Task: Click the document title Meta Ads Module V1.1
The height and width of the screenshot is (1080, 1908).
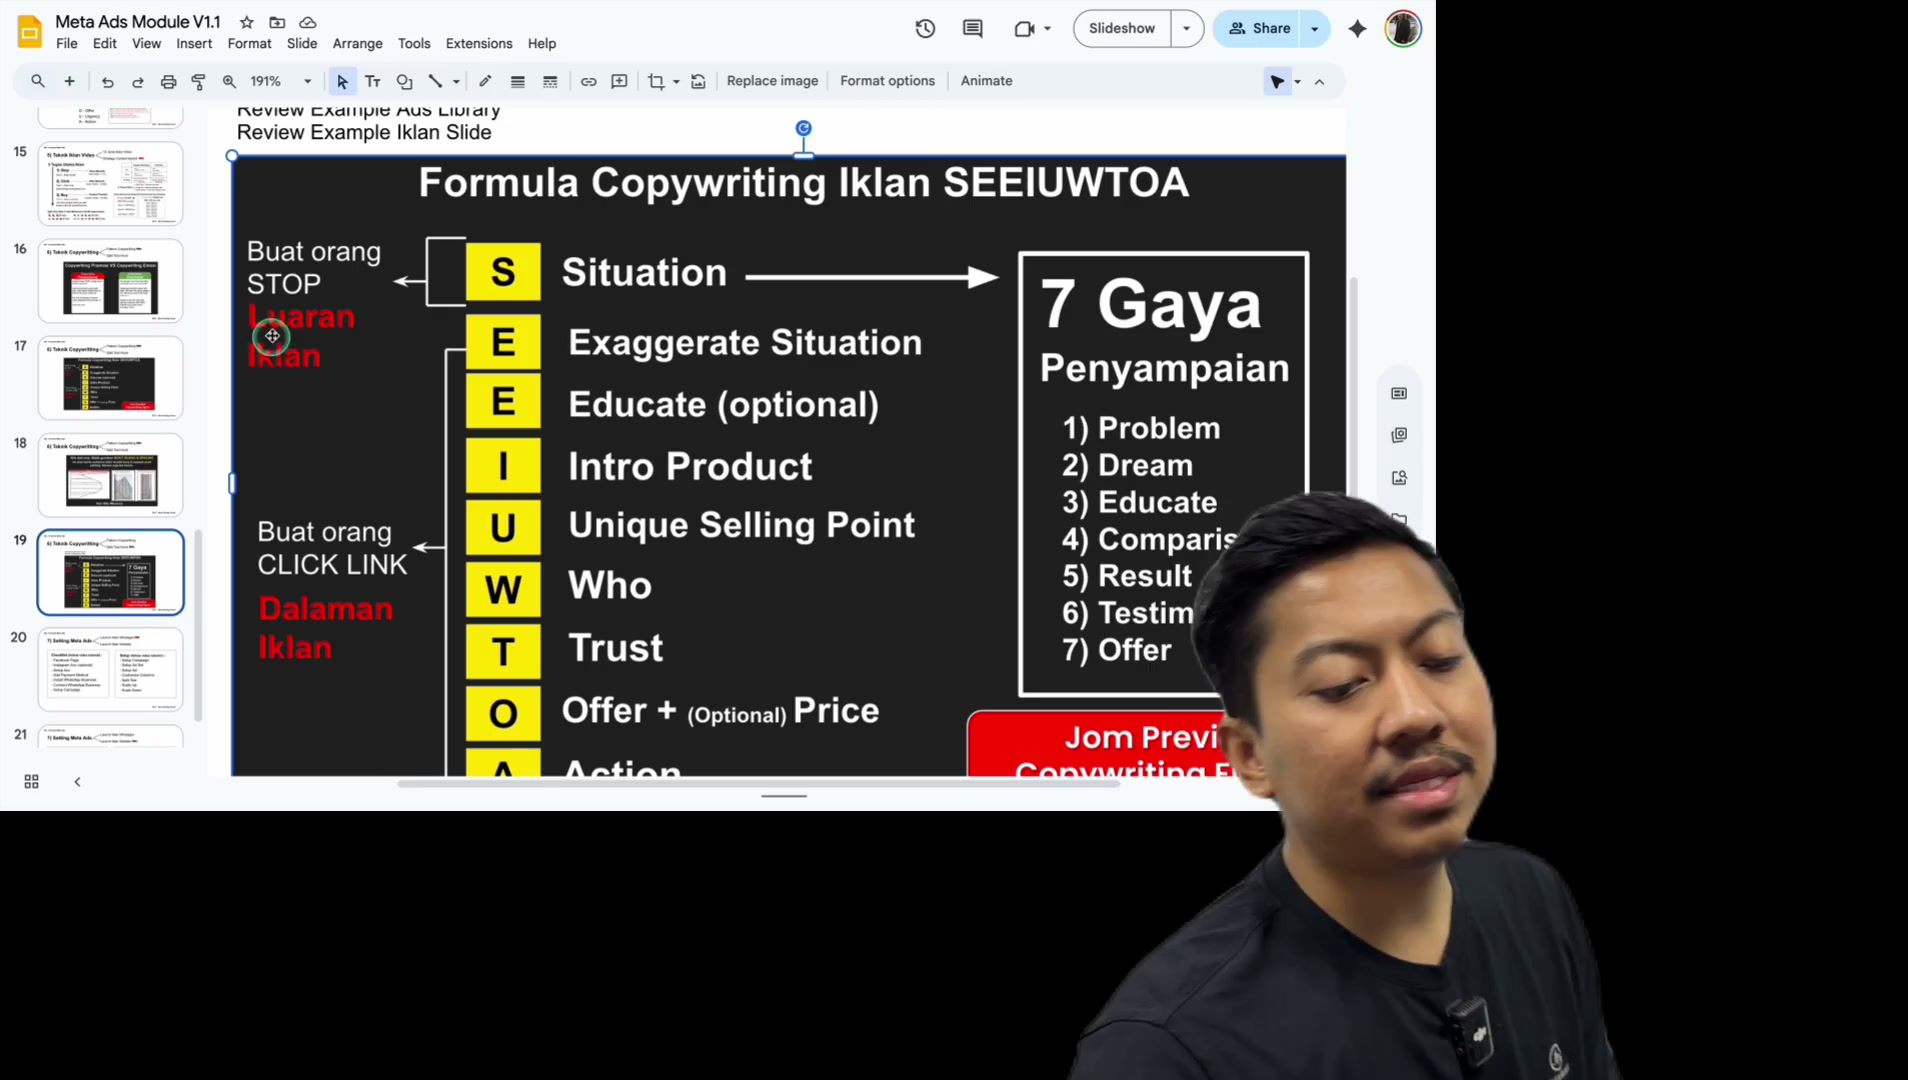Action: point(138,21)
